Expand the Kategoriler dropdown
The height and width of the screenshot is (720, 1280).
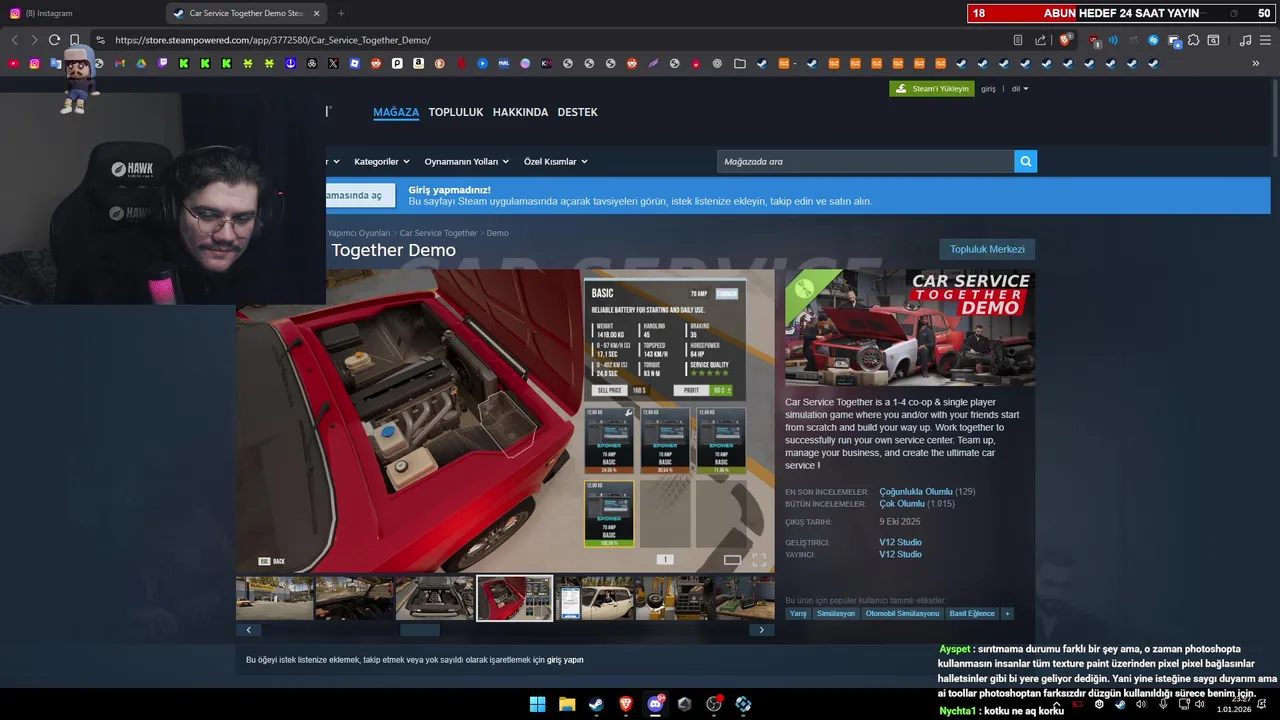click(x=381, y=161)
